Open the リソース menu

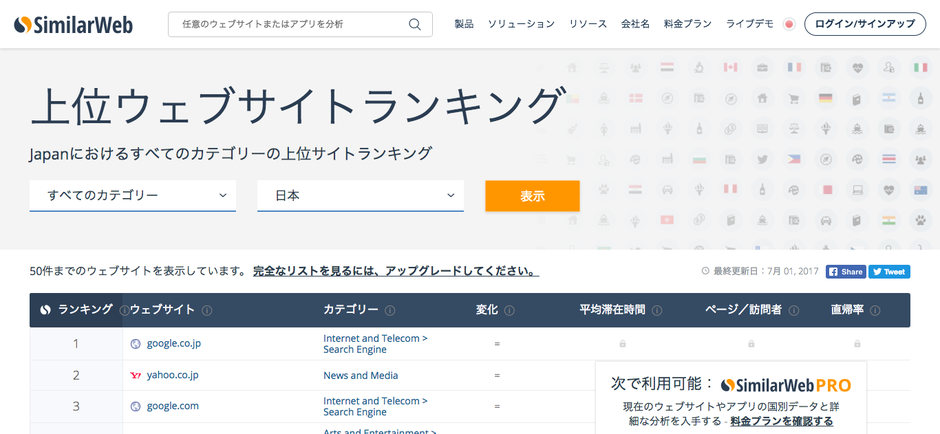(x=588, y=25)
